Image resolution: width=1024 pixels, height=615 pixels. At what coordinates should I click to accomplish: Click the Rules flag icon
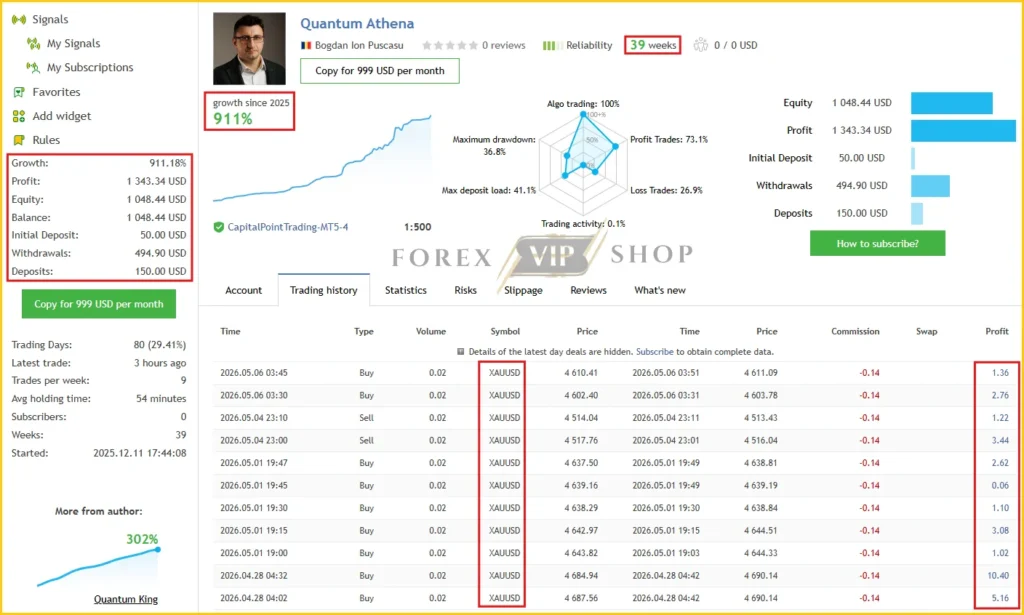pos(19,140)
